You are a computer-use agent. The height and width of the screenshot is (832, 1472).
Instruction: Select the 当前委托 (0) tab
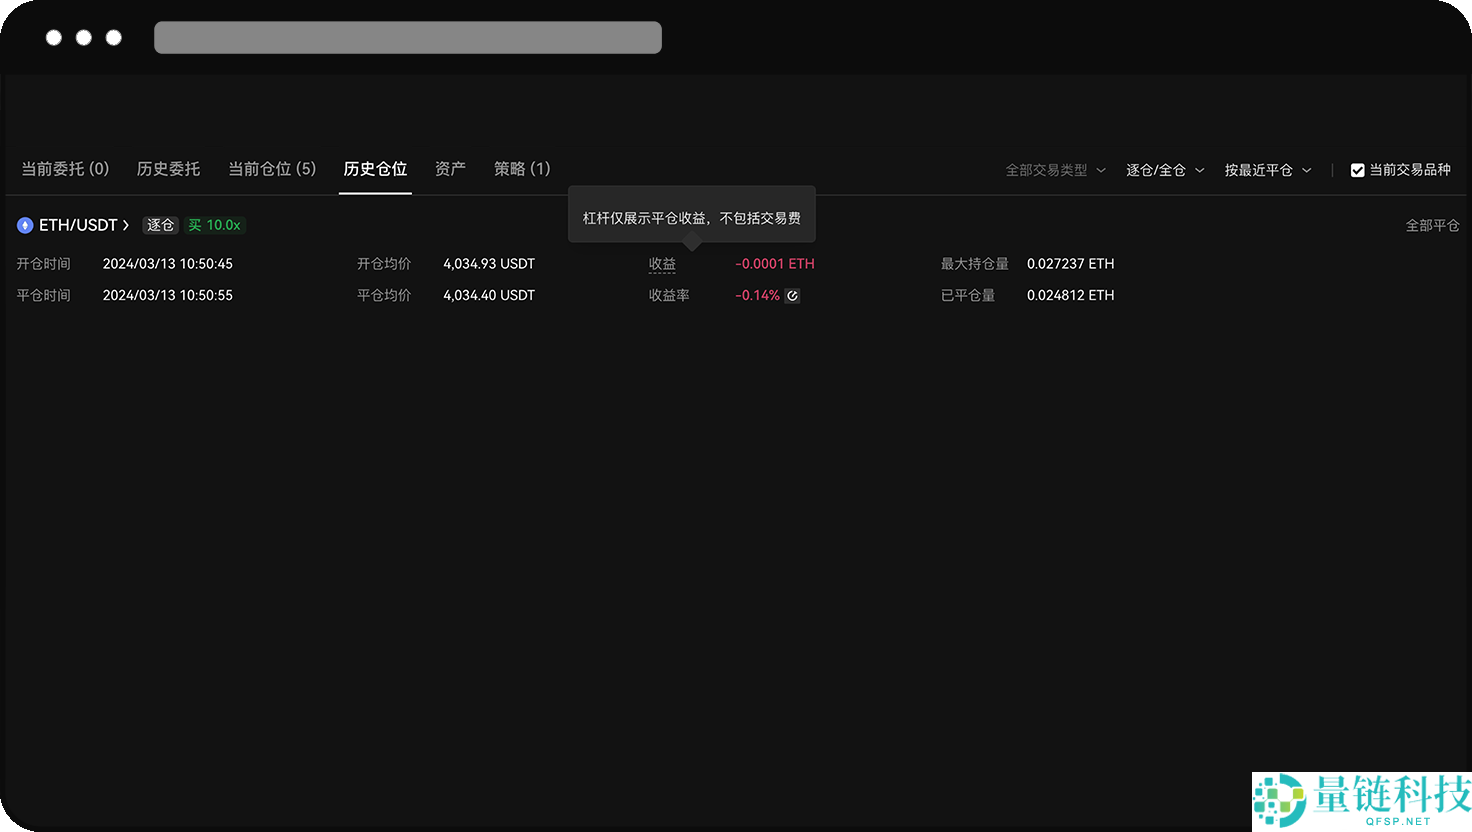[x=65, y=169]
